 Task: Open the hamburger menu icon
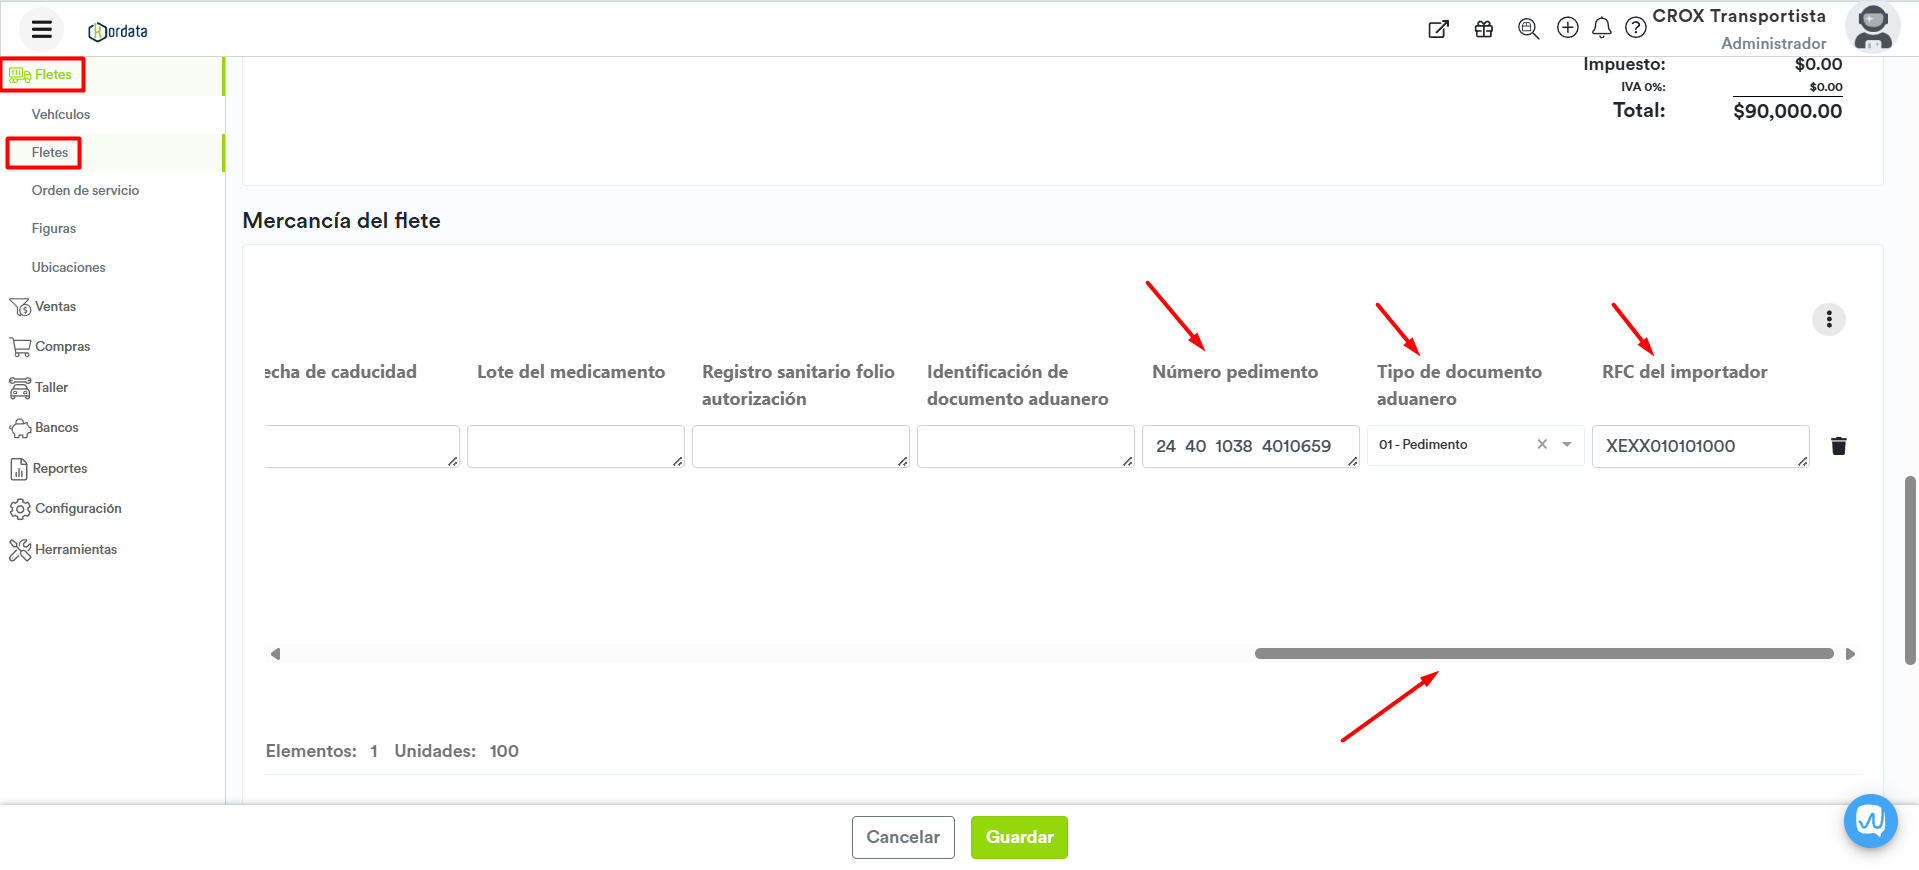point(41,29)
